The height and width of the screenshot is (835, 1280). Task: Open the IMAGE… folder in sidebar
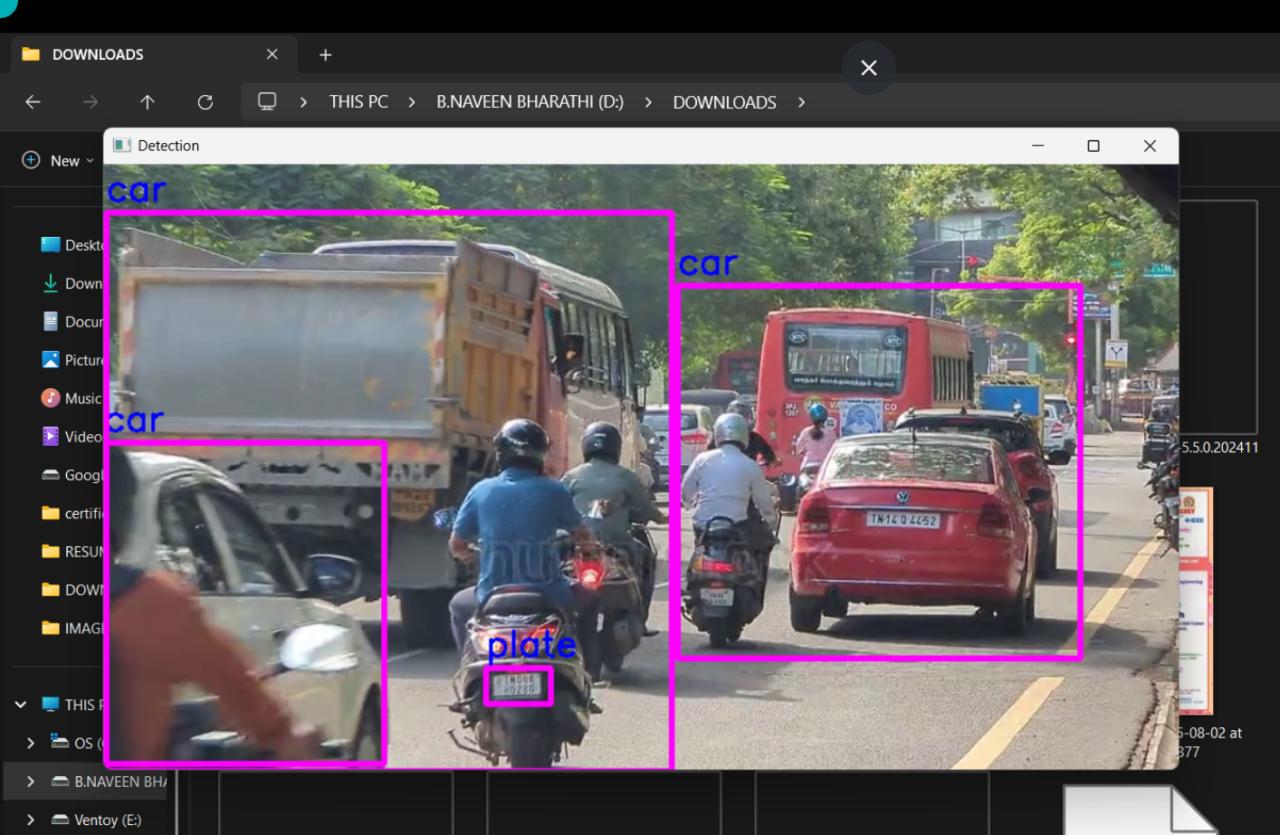point(72,628)
